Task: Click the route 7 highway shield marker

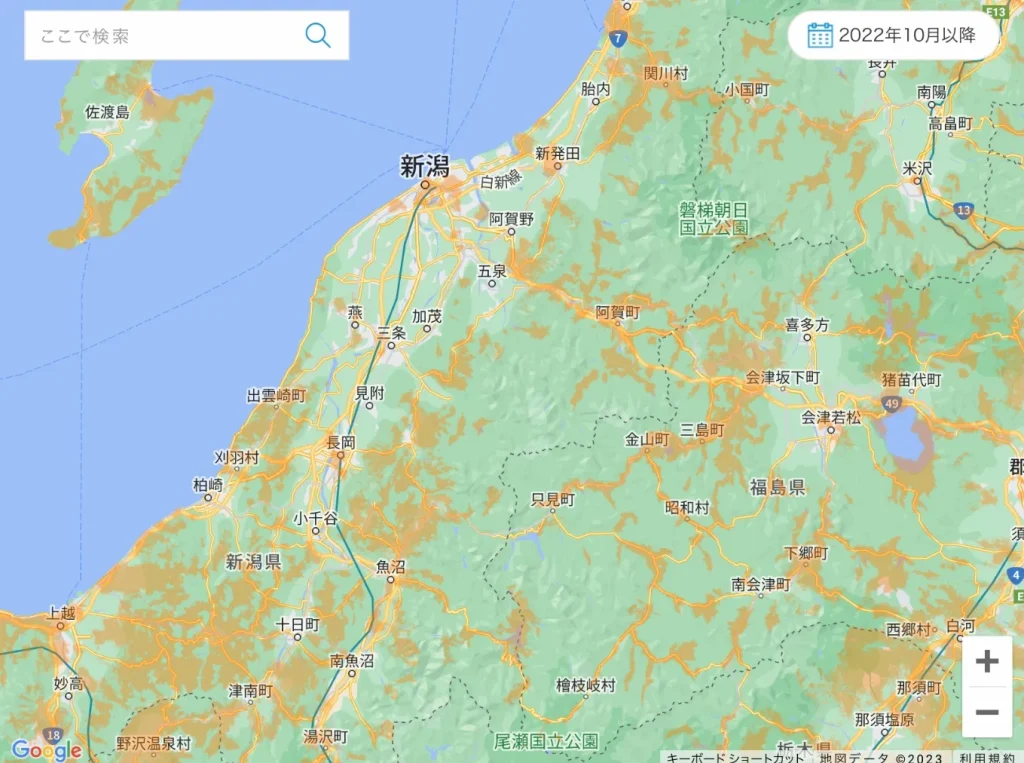Action: point(617,38)
